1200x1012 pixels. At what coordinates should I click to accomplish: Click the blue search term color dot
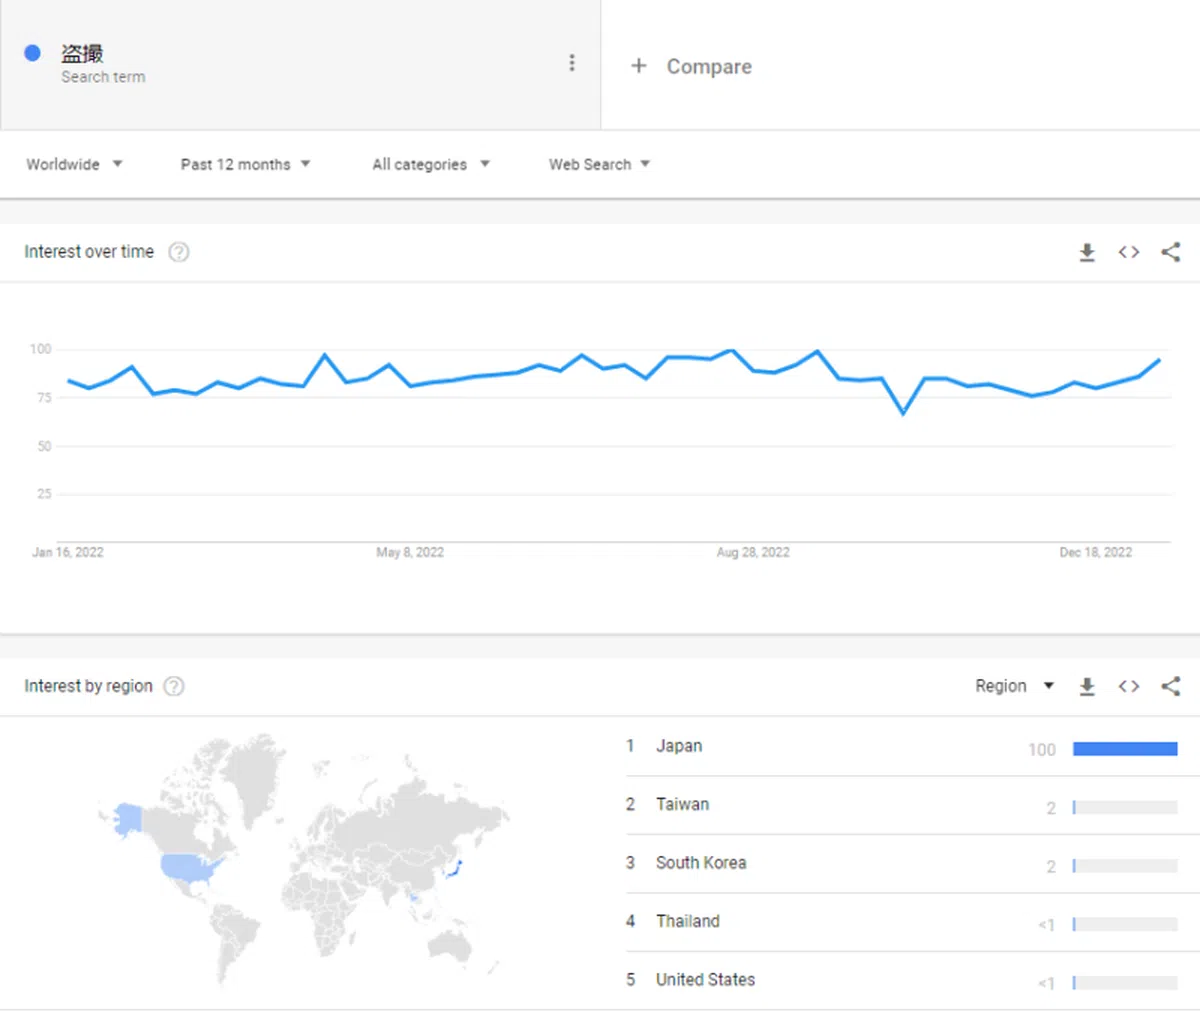click(x=32, y=53)
